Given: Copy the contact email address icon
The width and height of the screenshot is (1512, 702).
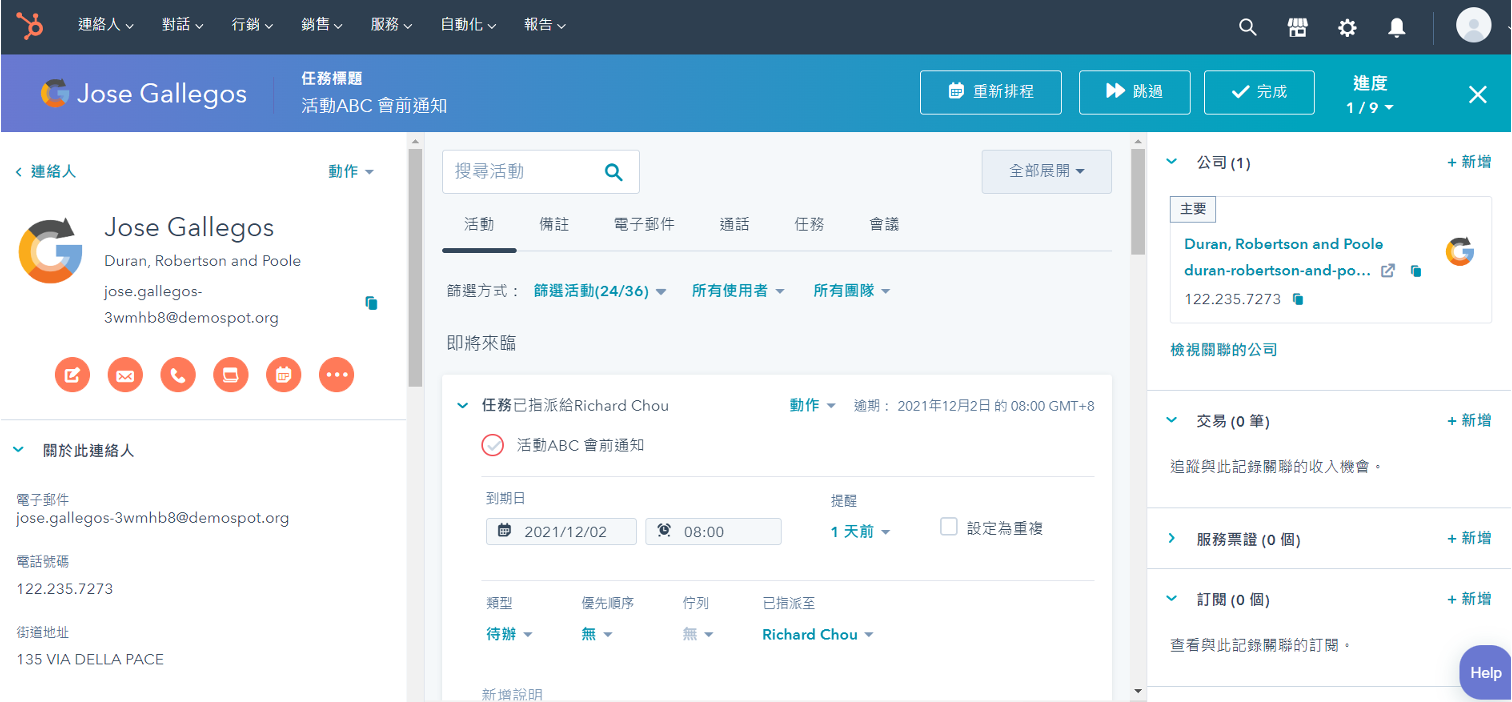Looking at the screenshot, I should point(372,303).
